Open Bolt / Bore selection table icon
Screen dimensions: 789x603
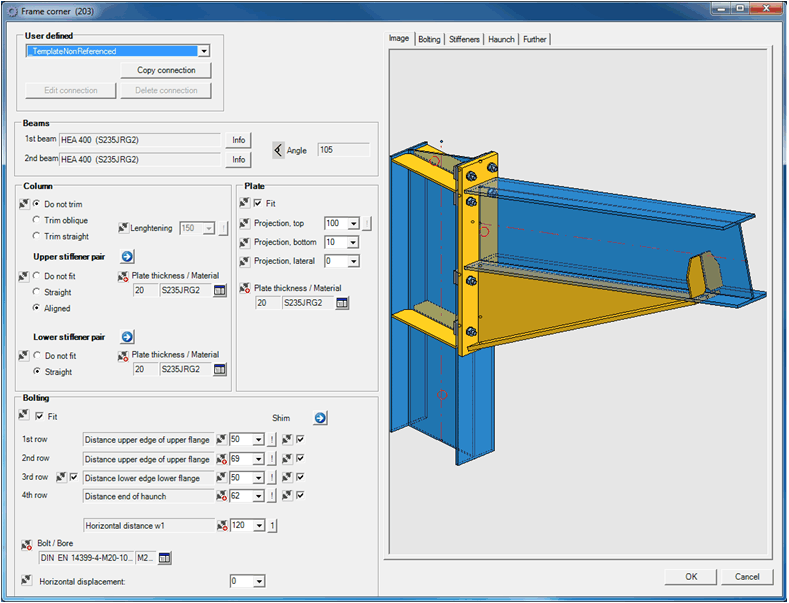click(165, 558)
